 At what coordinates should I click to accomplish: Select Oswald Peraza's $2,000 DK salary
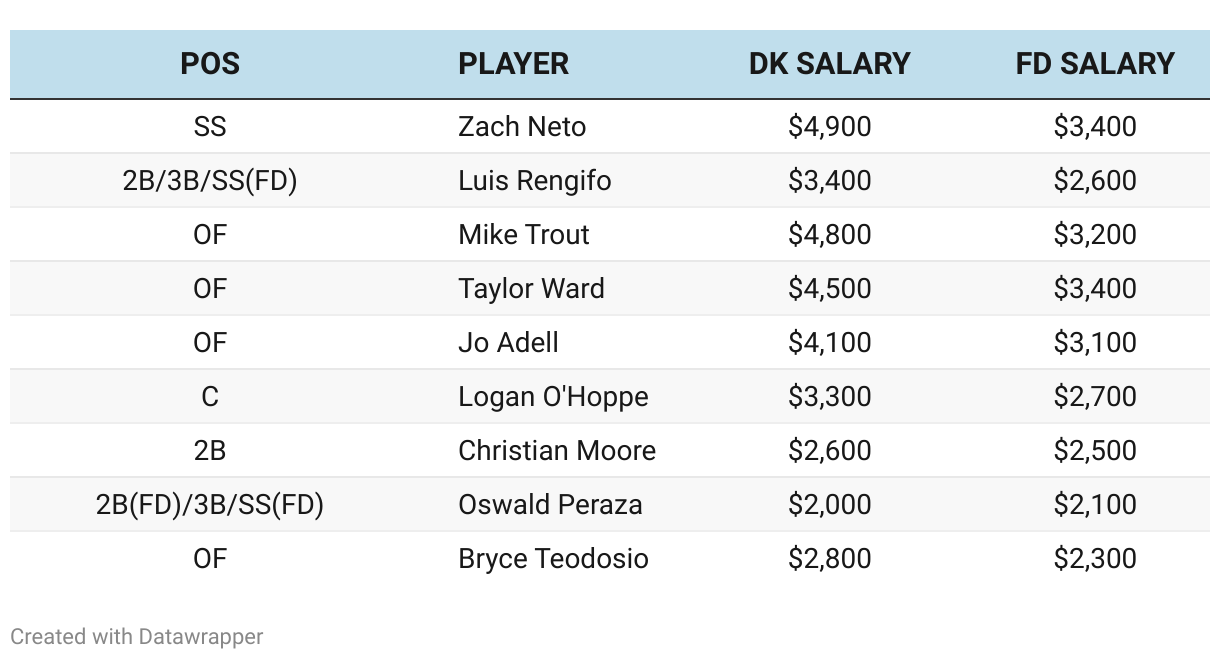point(829,505)
